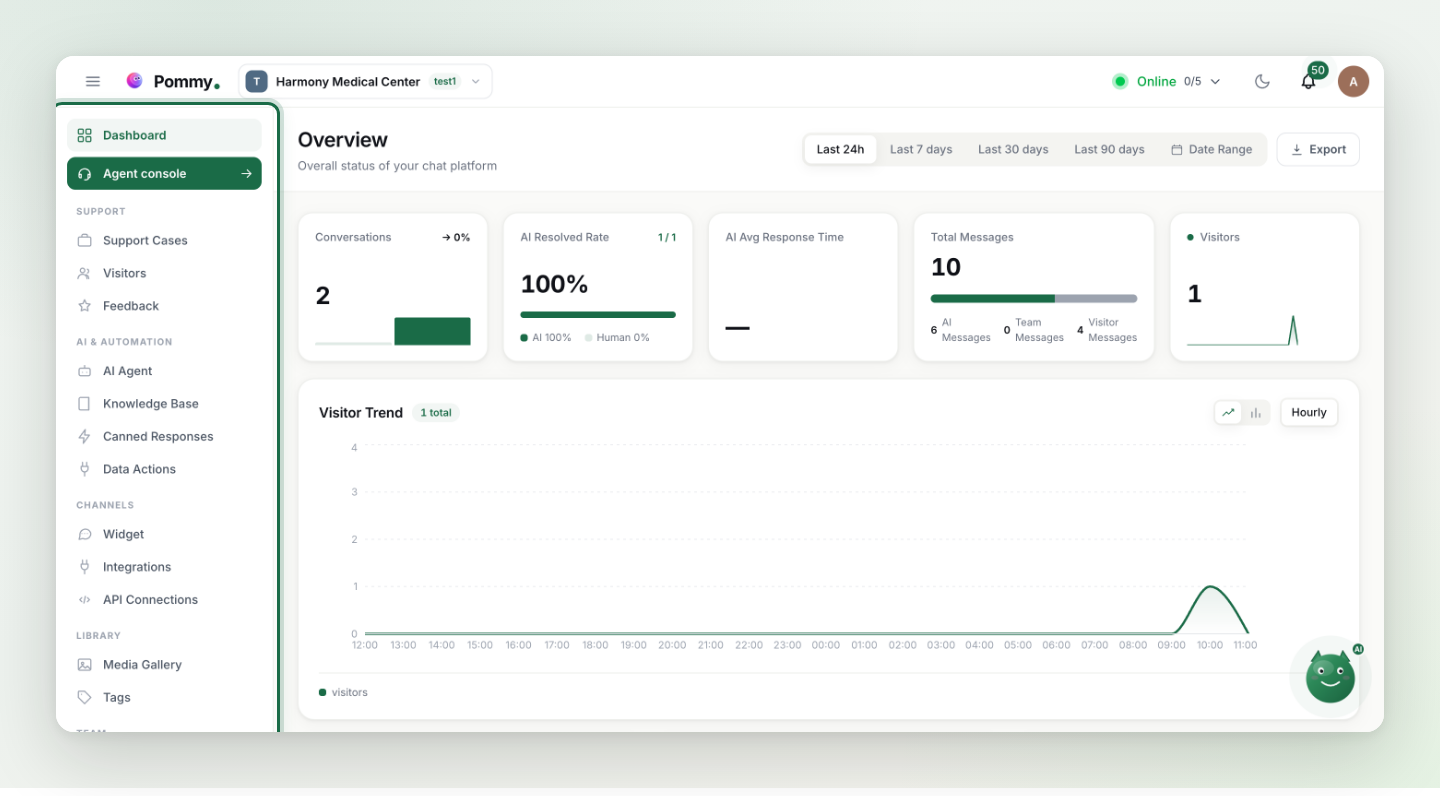Open user avatar A menu
The width and height of the screenshot is (1440, 796).
tap(1353, 82)
